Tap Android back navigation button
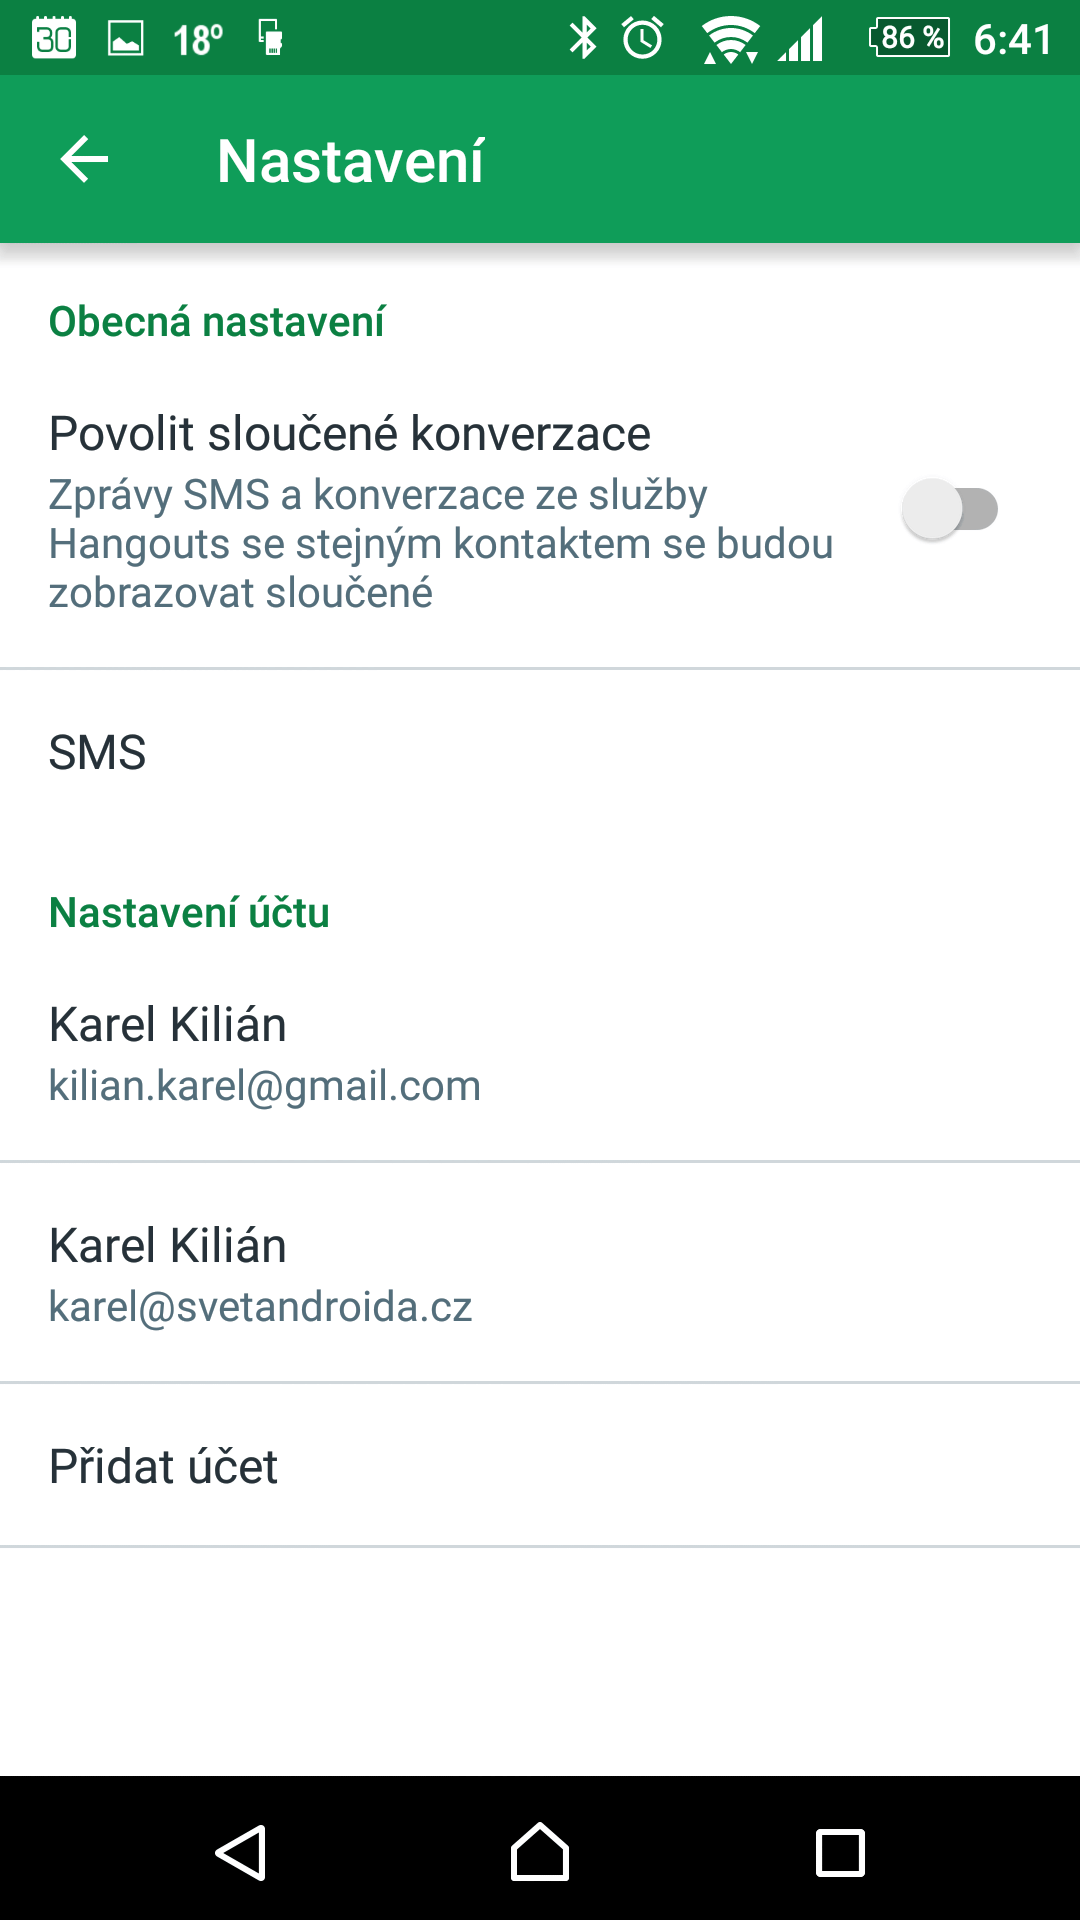The width and height of the screenshot is (1080, 1920). (240, 1852)
